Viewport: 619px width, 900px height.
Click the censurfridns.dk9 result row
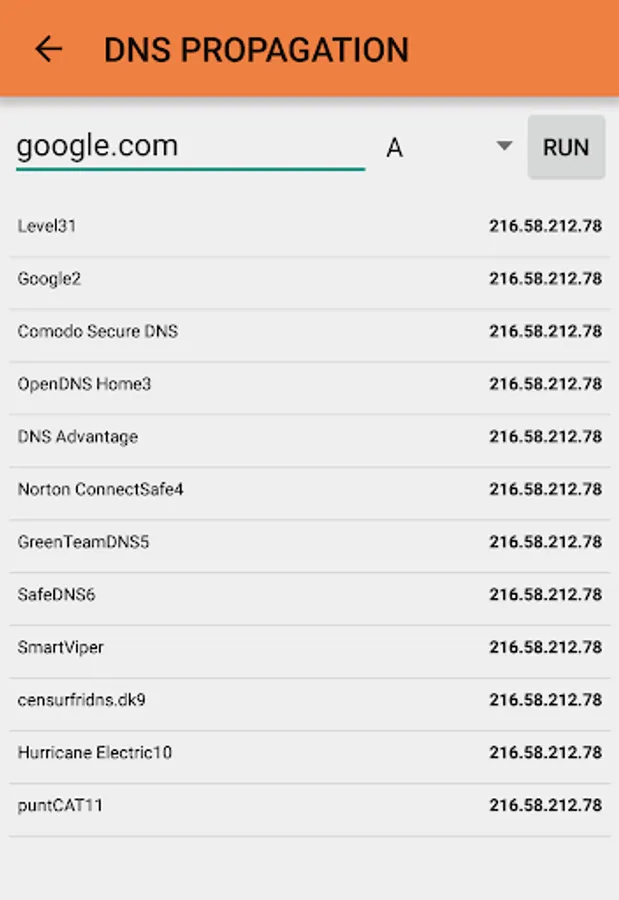click(200, 700)
